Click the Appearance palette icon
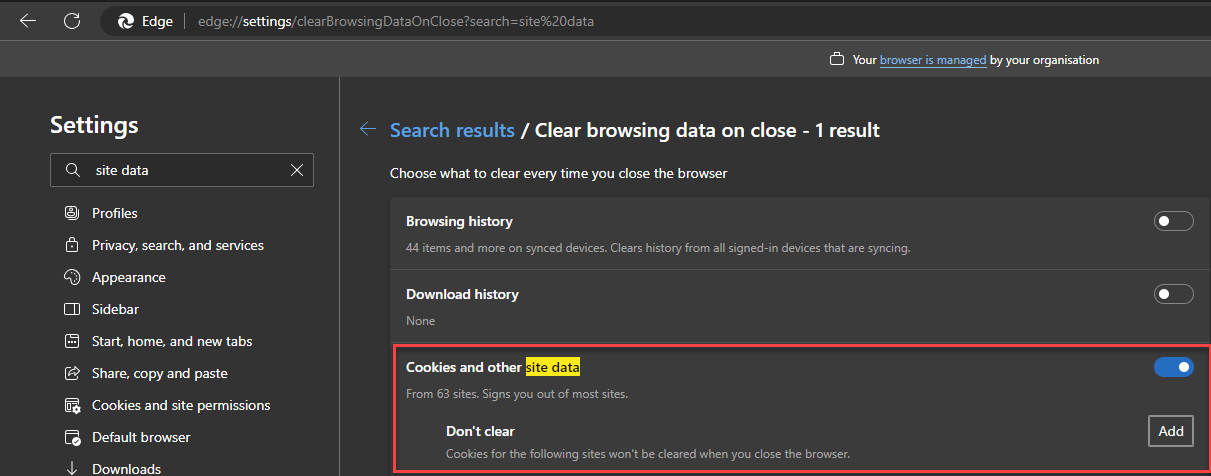1211x476 pixels. pos(71,277)
